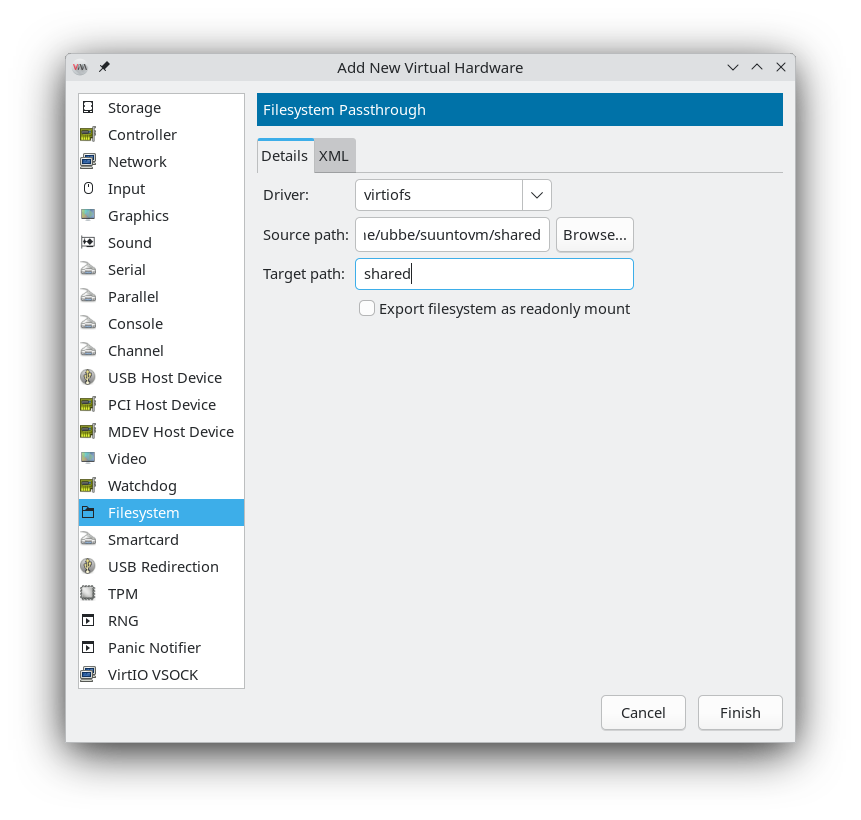861x820 pixels.
Task: Open the Driver dropdown arrow
Action: [x=537, y=195]
